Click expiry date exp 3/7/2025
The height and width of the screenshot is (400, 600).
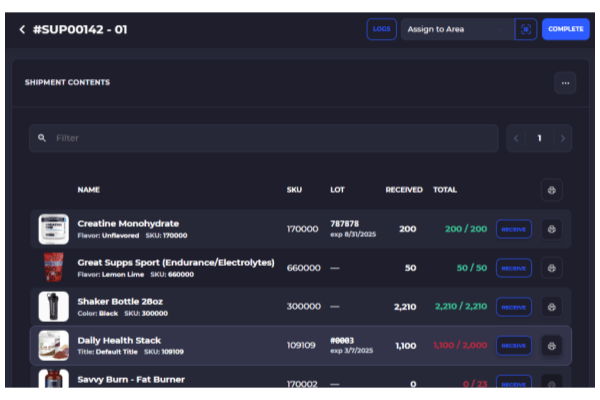(352, 351)
